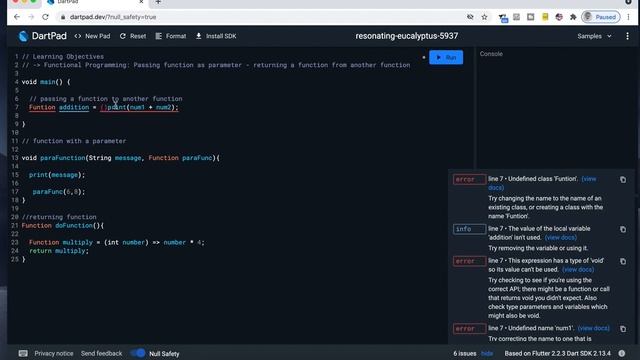The width and height of the screenshot is (640, 360).
Task: Open docs link for 'type of void' error
Action: click(578, 269)
